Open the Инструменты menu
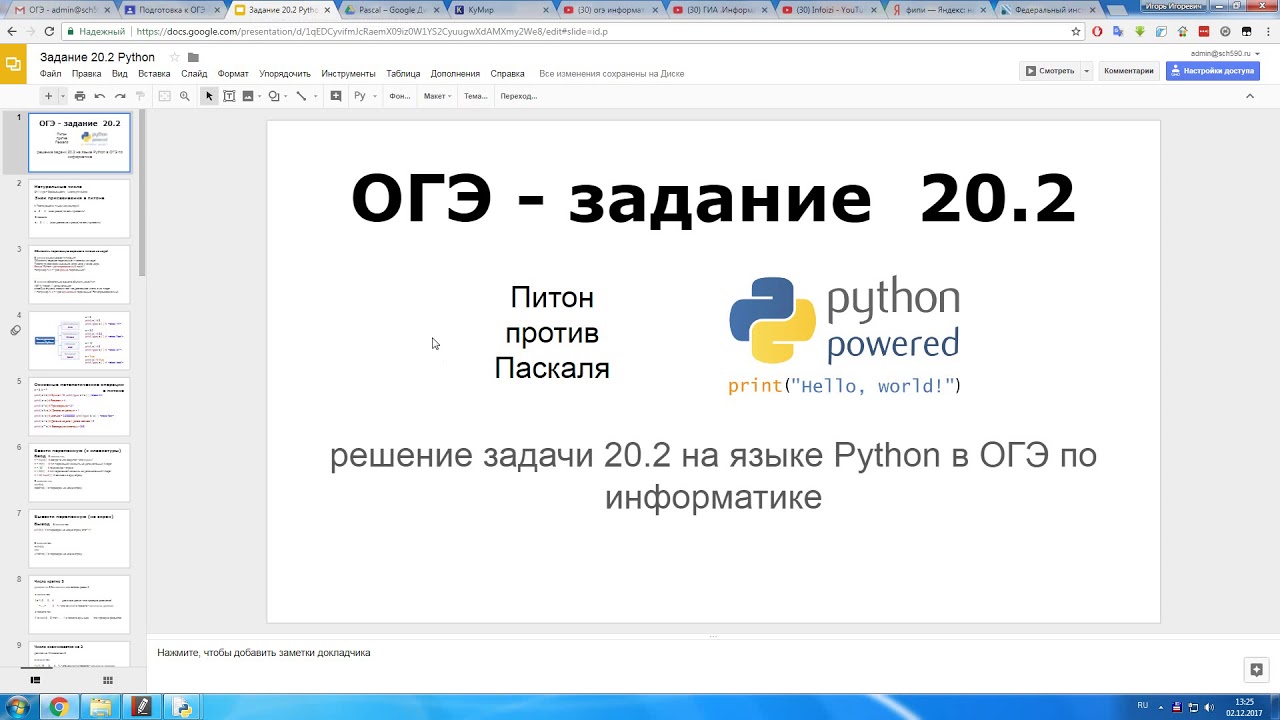This screenshot has height=720, width=1280. [x=348, y=74]
